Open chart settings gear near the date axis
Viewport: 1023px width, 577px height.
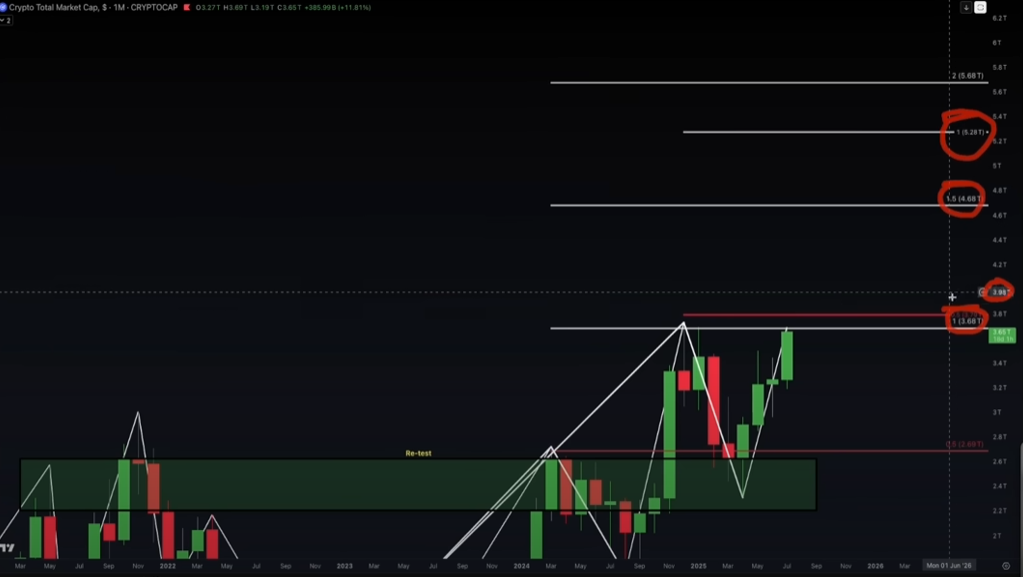(1005, 566)
